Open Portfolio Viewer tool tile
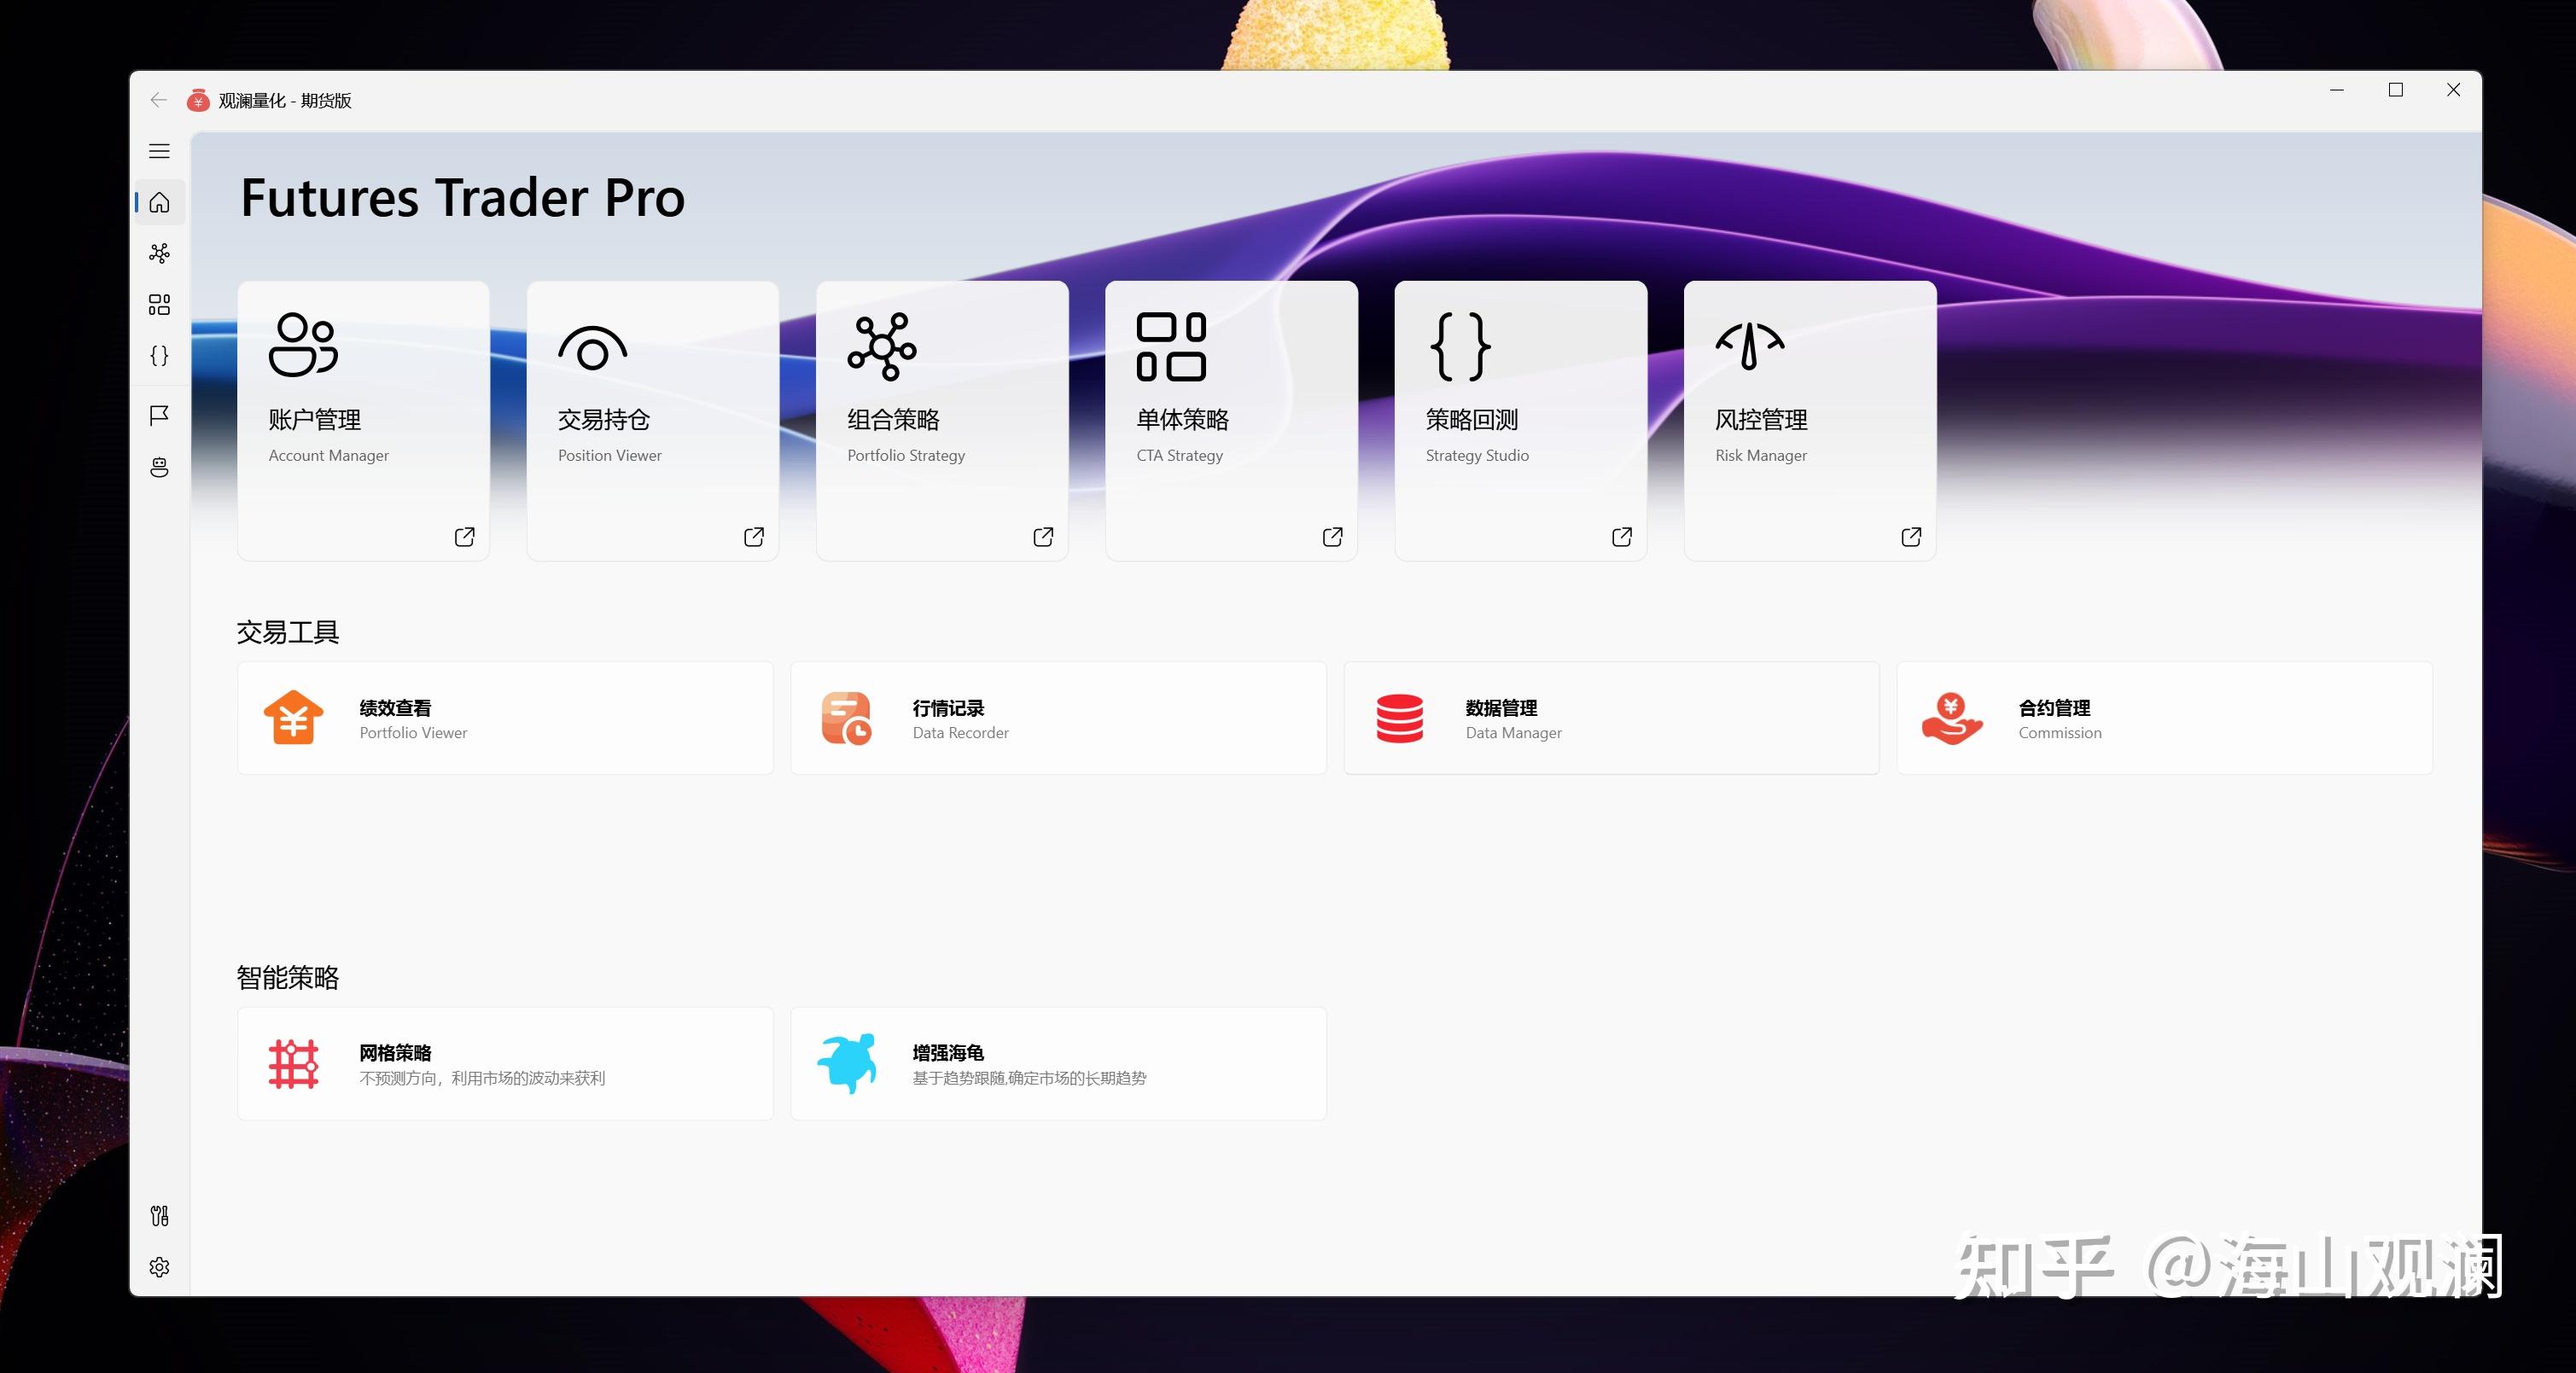The width and height of the screenshot is (2576, 1373). [x=505, y=718]
